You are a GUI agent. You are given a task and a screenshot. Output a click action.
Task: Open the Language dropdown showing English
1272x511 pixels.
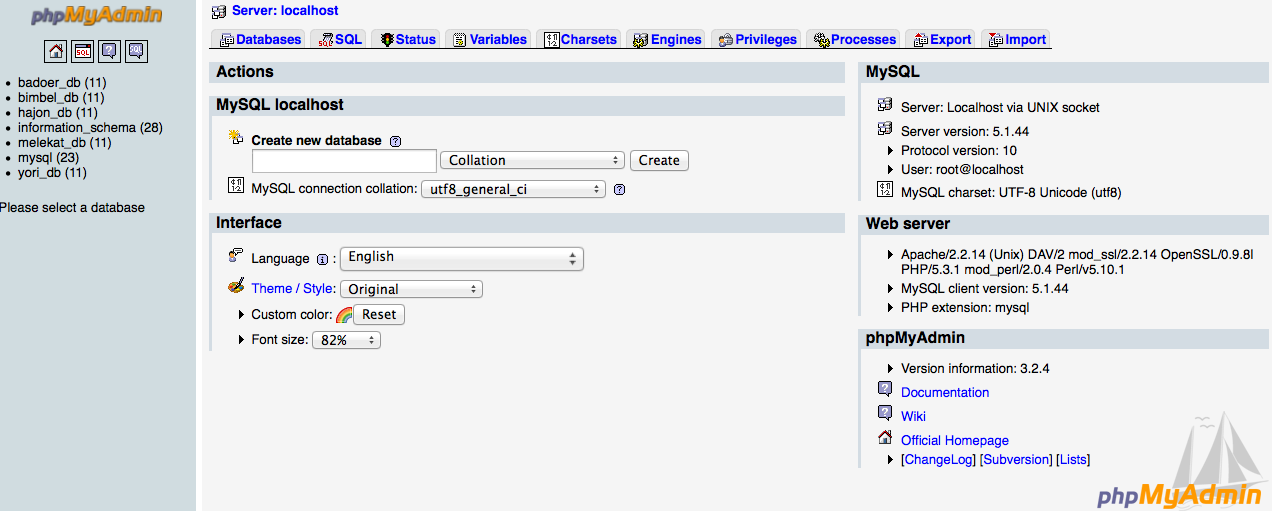tap(462, 258)
